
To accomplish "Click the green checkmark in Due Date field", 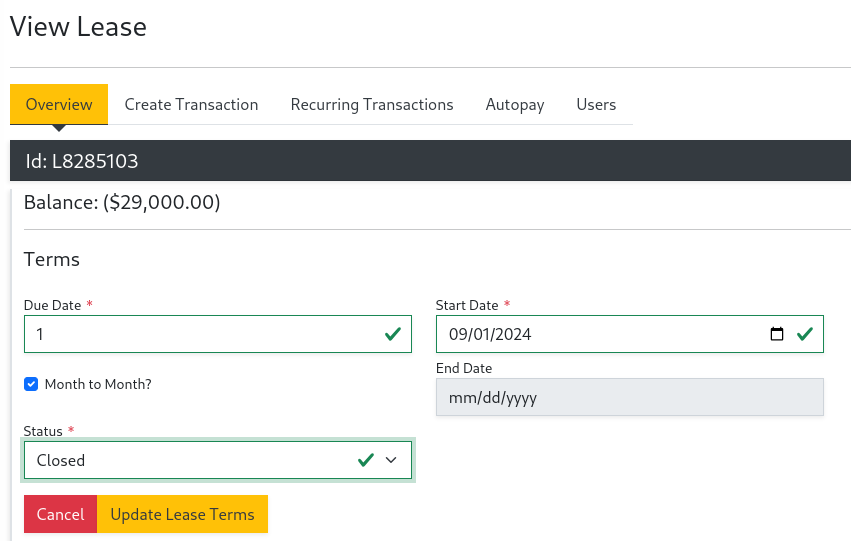I will 393,334.
